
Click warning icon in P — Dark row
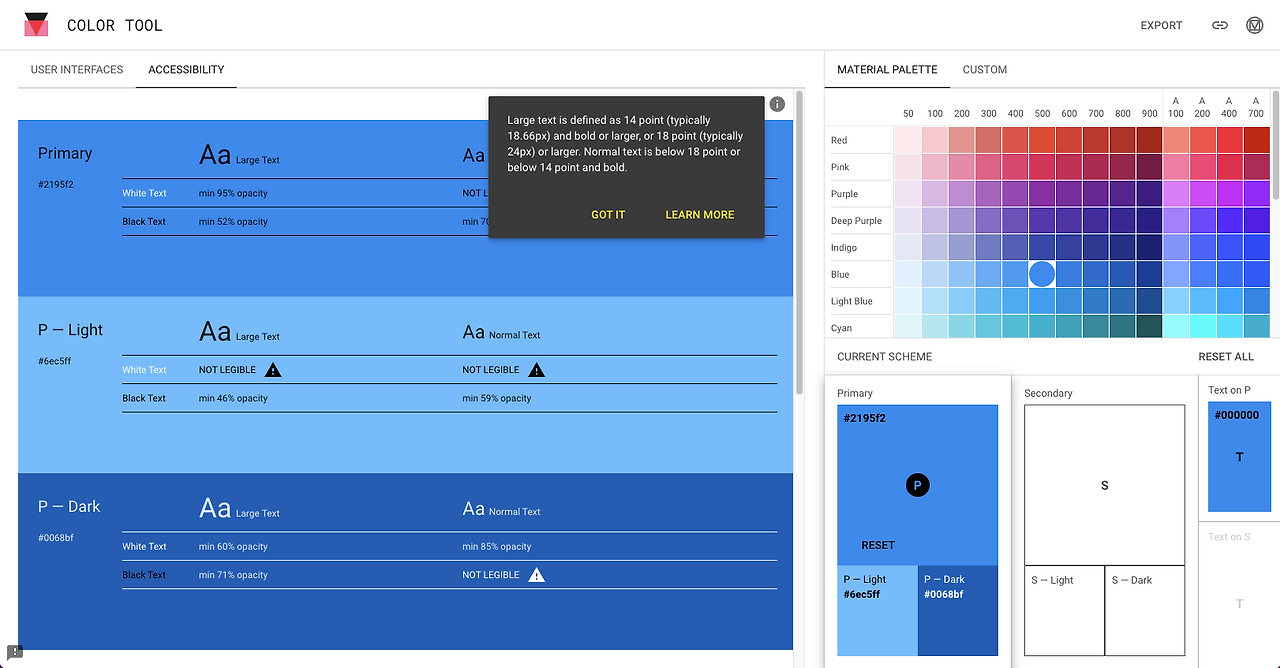click(x=536, y=575)
